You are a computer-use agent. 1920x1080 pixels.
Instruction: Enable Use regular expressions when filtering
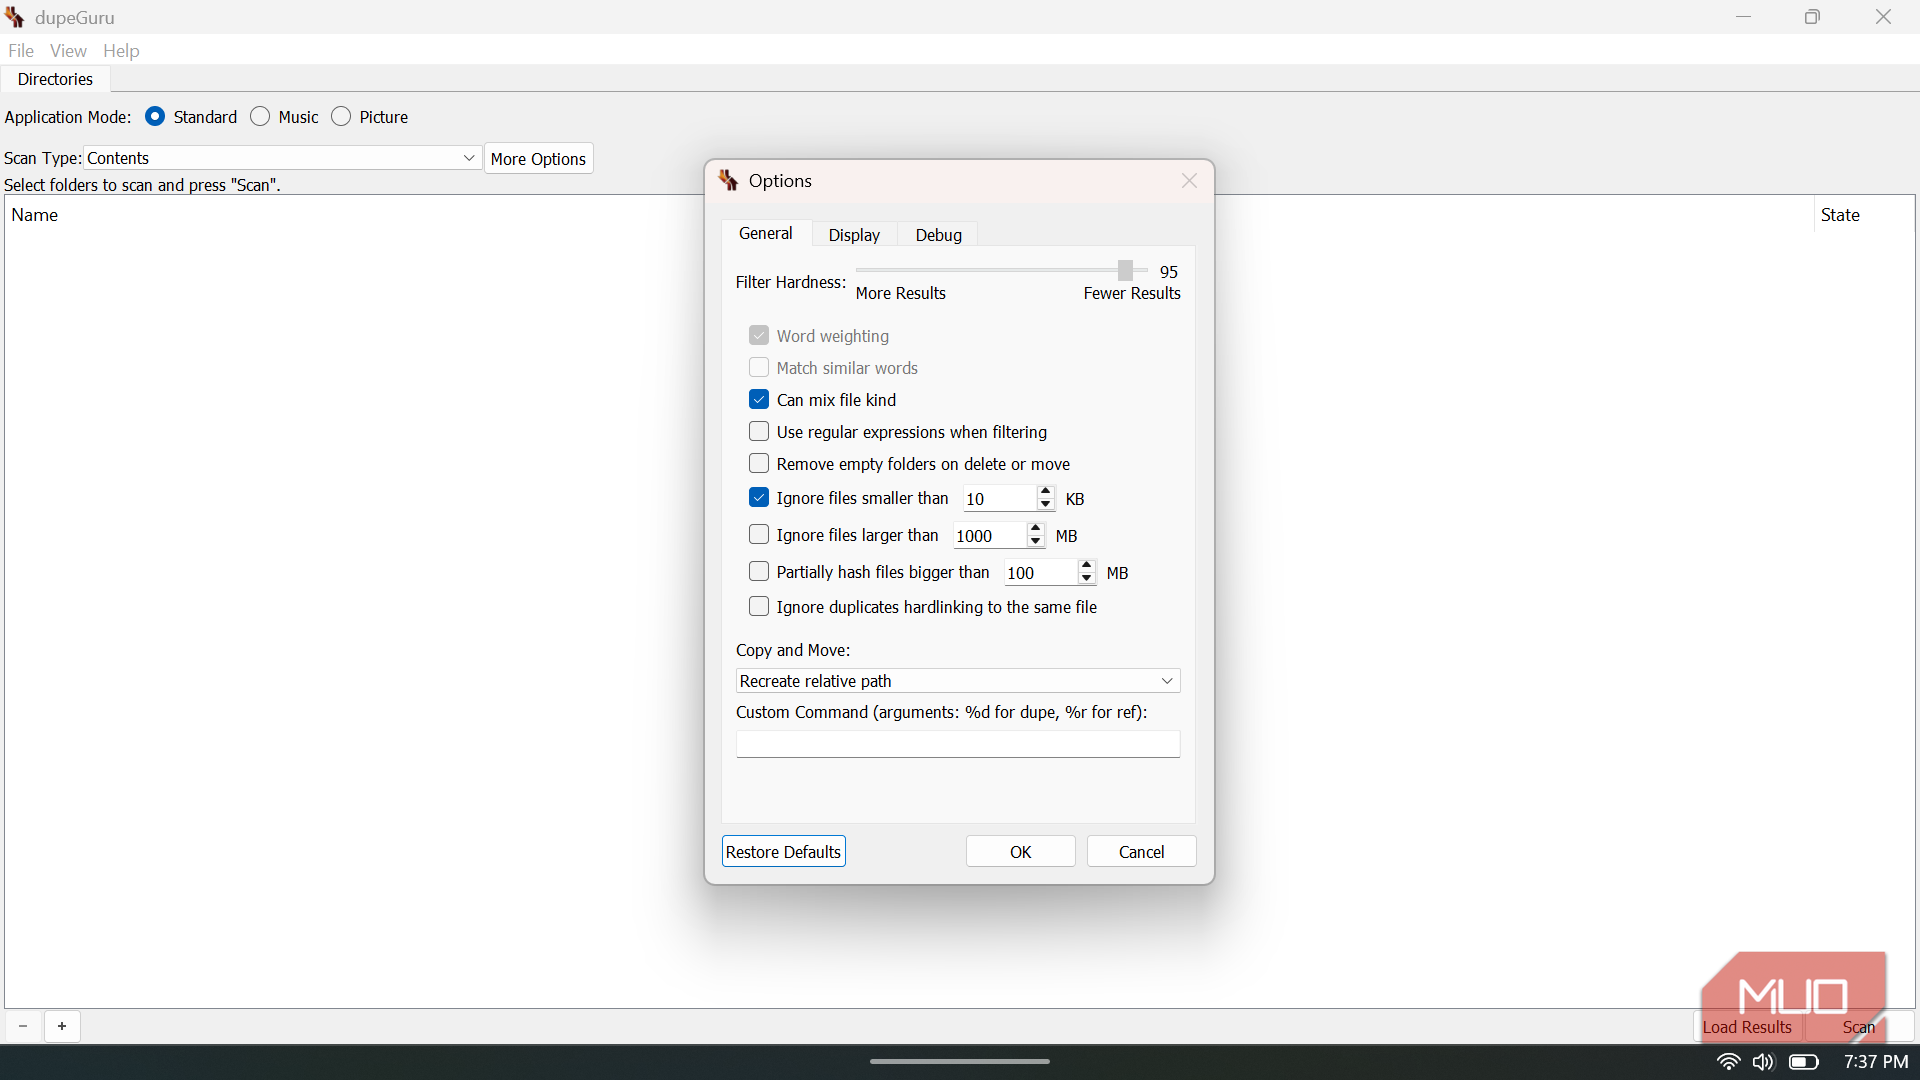759,431
